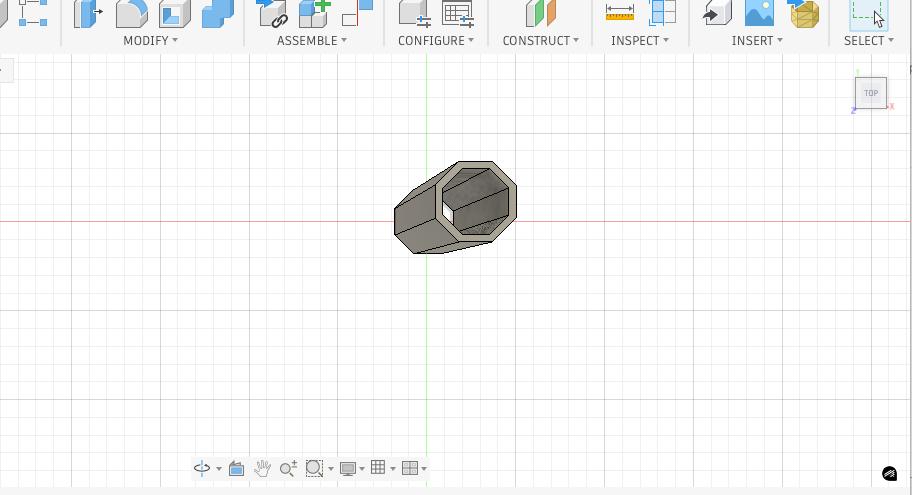The height and width of the screenshot is (495, 912).
Task: Open the INSERT dropdown menu
Action: (x=757, y=41)
